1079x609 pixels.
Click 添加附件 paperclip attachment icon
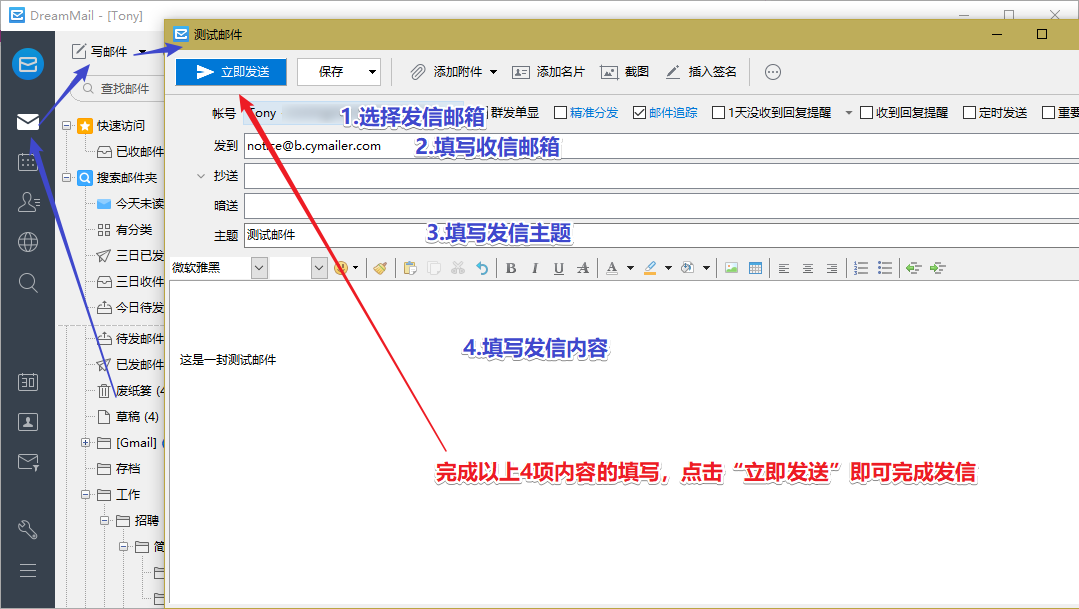tap(418, 72)
